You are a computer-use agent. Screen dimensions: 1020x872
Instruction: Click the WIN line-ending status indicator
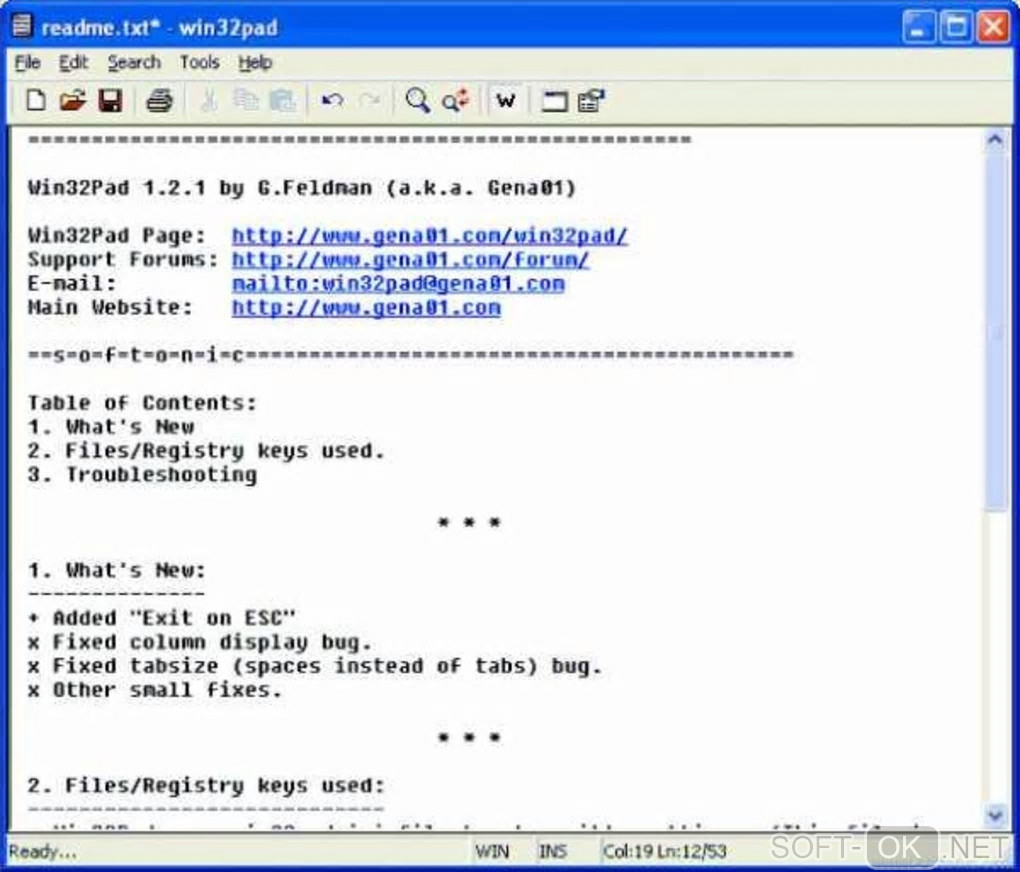tap(492, 851)
